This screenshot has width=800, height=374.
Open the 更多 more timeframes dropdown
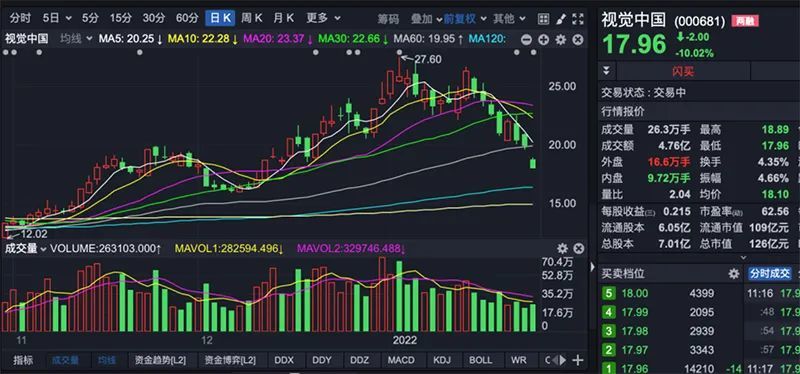pyautogui.click(x=323, y=18)
